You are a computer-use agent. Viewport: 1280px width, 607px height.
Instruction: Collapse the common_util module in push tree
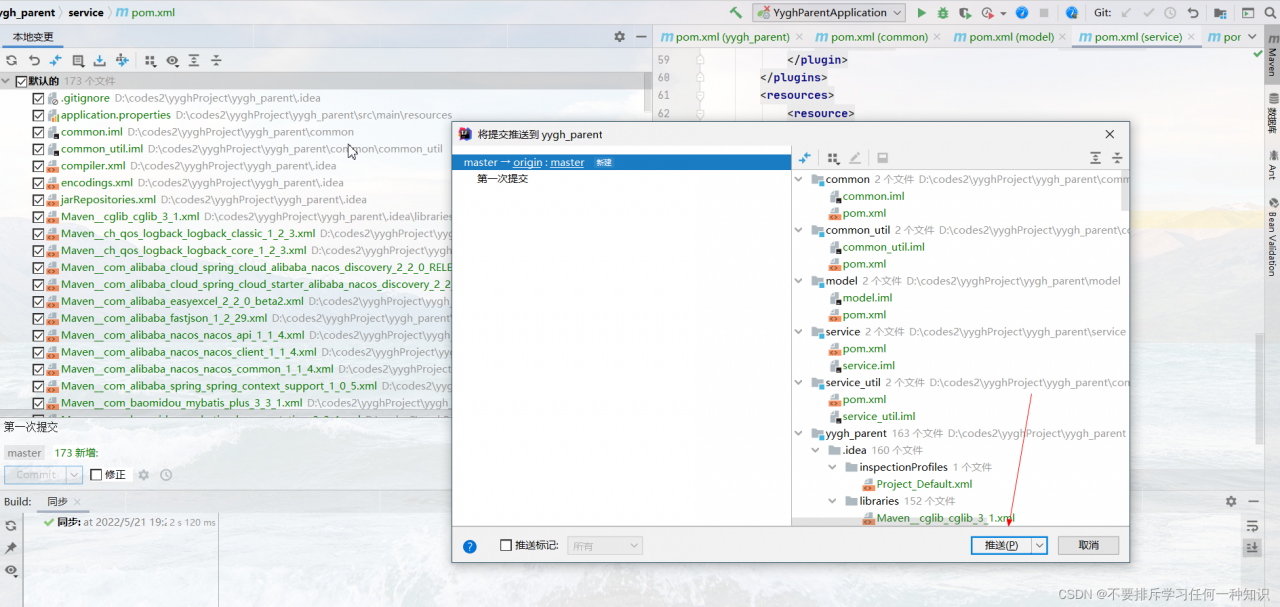coord(799,231)
